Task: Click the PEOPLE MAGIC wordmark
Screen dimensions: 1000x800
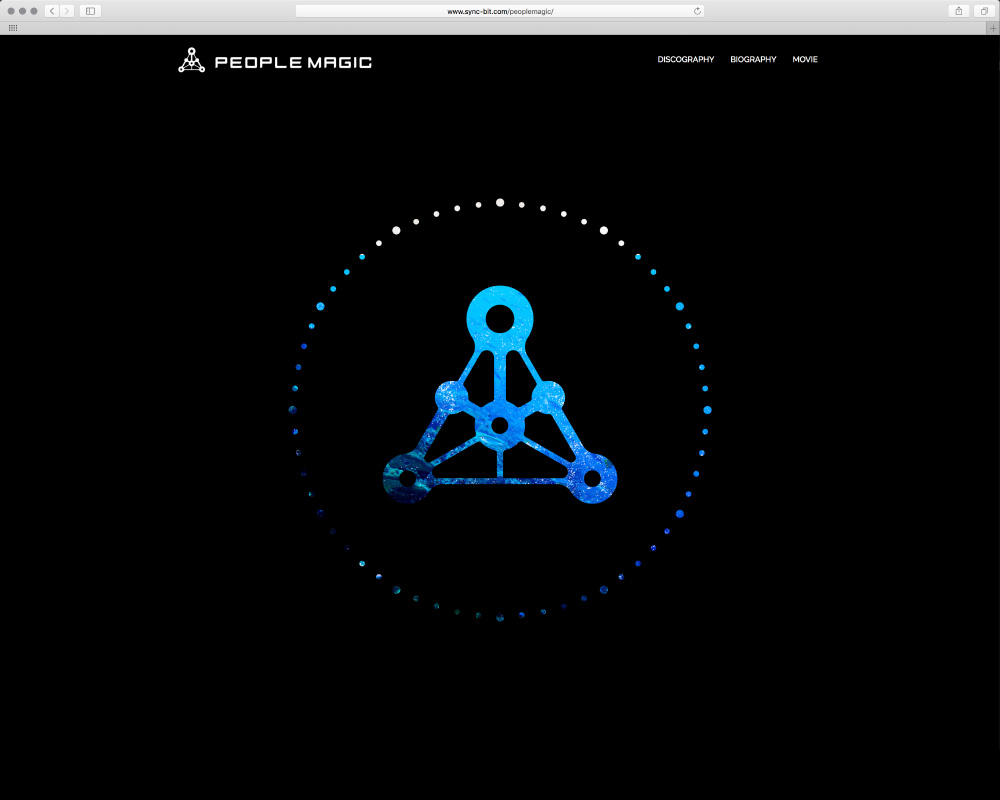Action: pos(293,62)
